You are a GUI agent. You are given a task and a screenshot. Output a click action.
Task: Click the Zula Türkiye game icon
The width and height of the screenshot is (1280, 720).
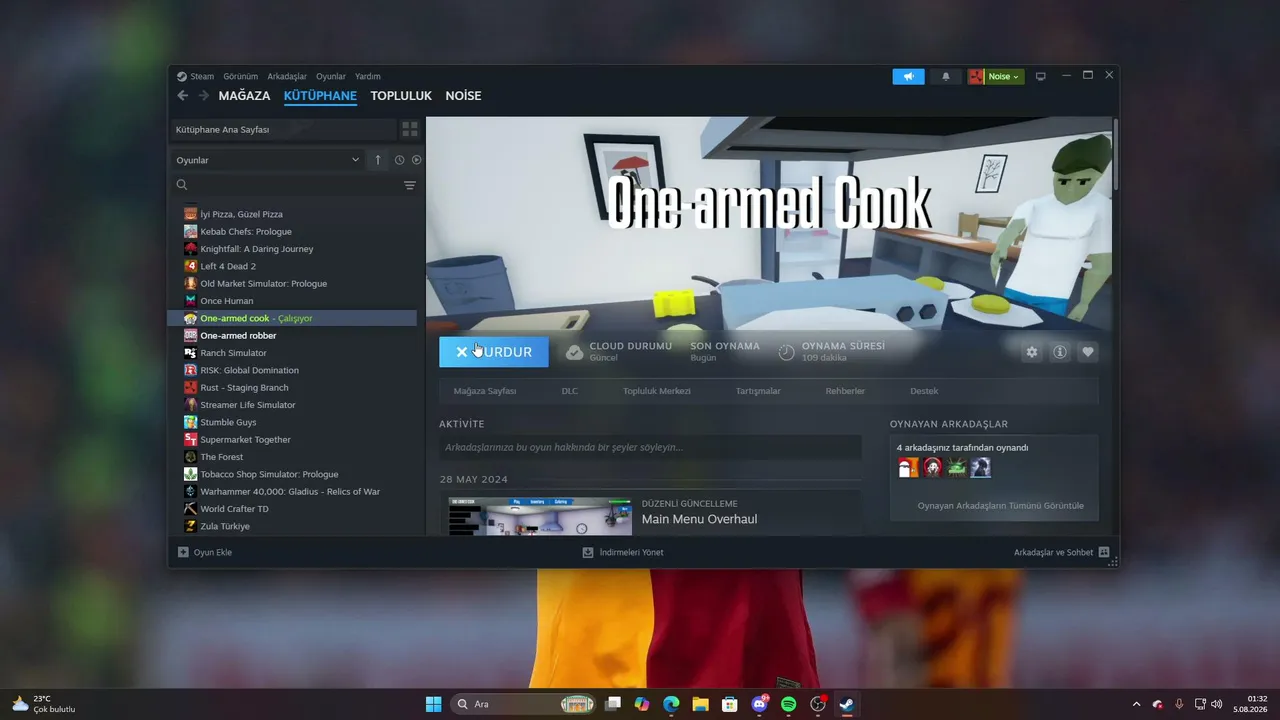pos(191,526)
